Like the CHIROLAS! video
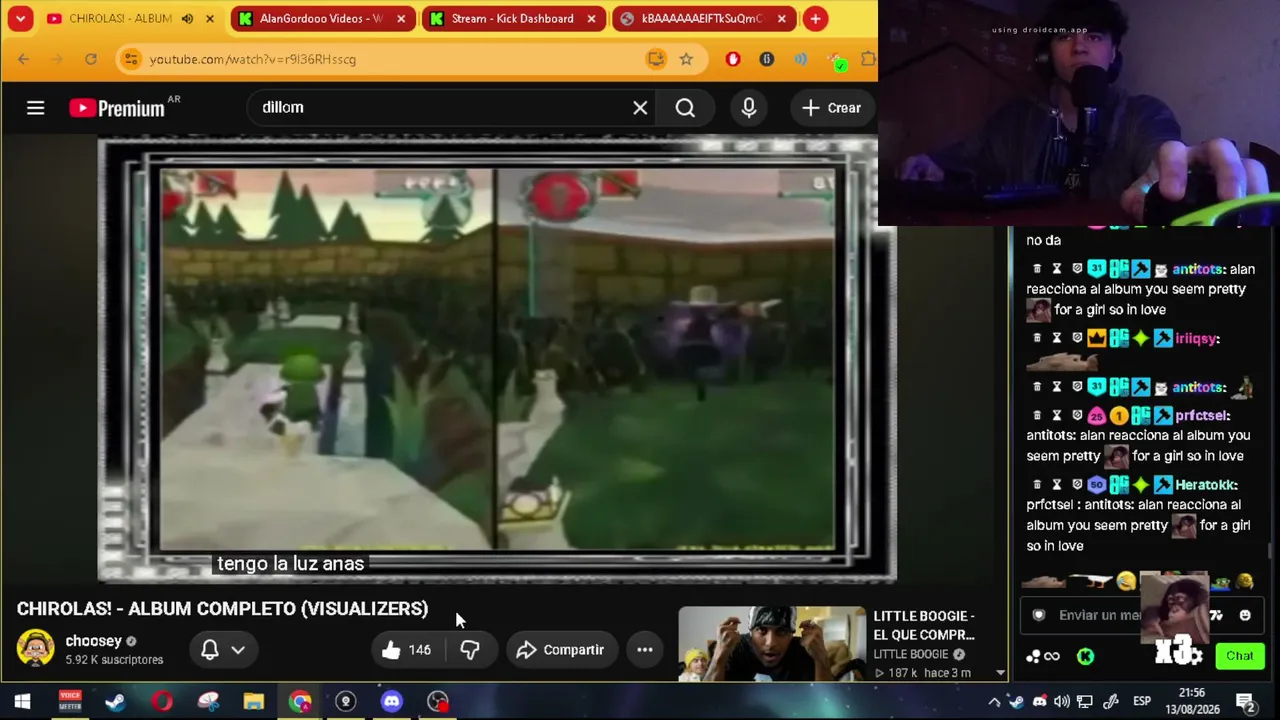Image resolution: width=1280 pixels, height=720 pixels. [406, 650]
